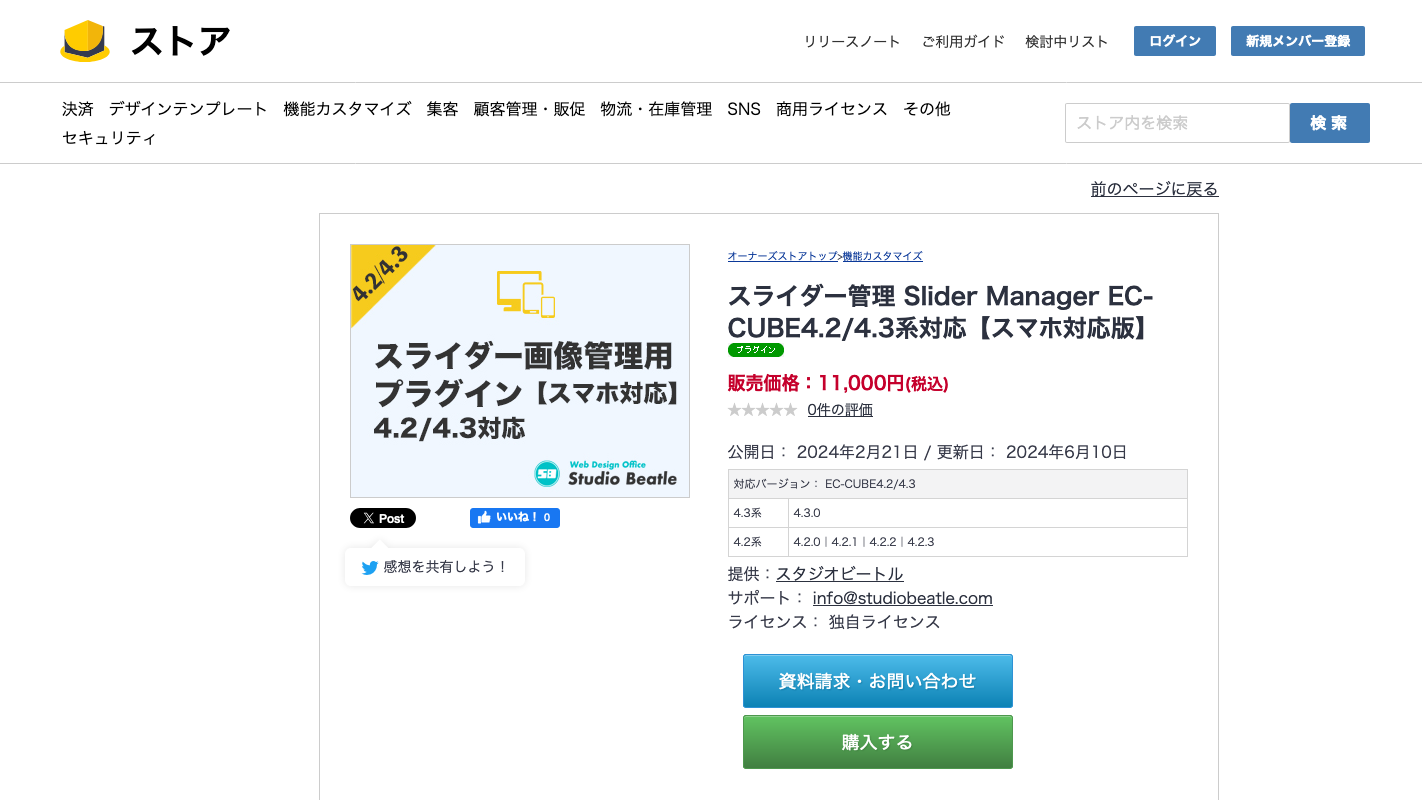Follow the 前のページに戻る link
Viewport: 1422px width, 800px height.
[x=1154, y=189]
